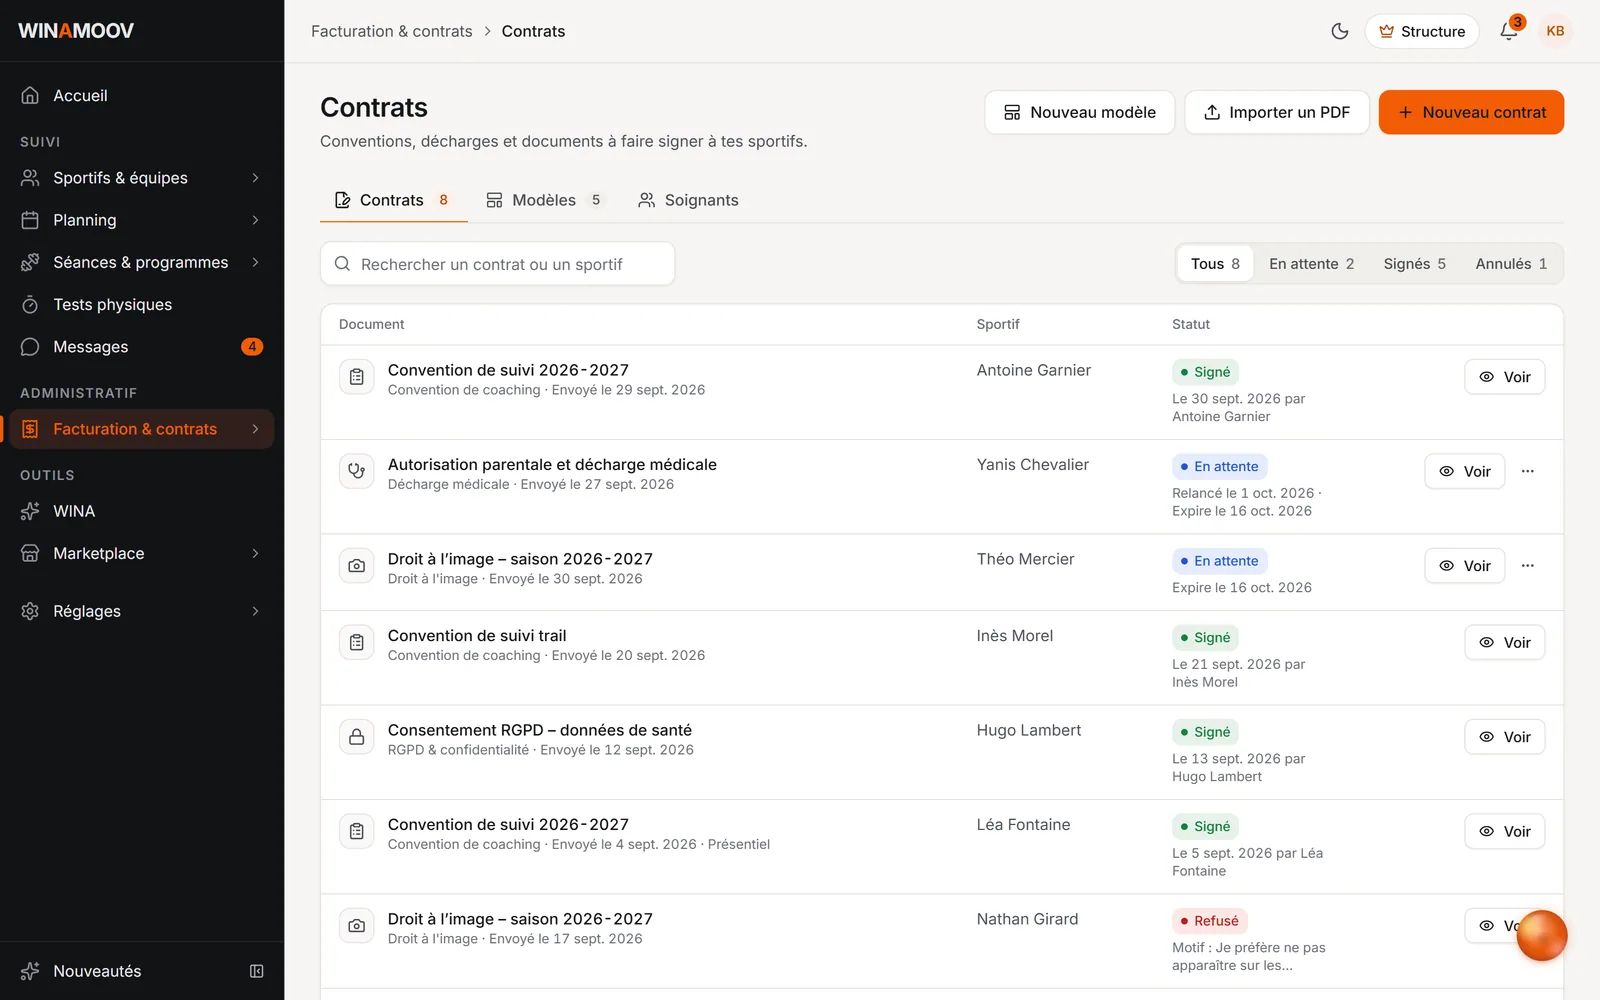Click Importer un PDF button
Screen dimensions: 1600x1000
pos(1276,112)
